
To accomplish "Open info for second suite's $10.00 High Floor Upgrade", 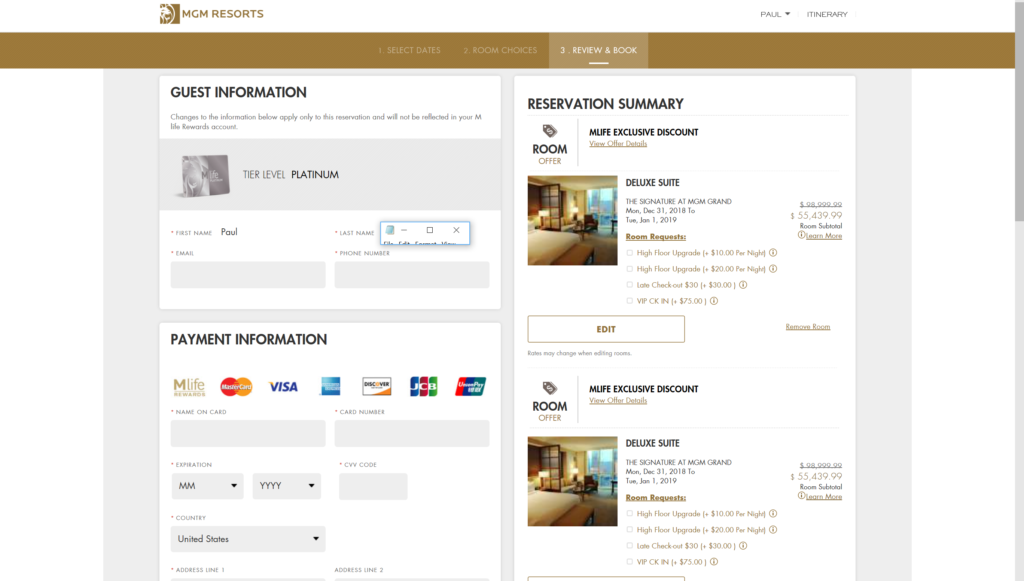I will tap(773, 514).
